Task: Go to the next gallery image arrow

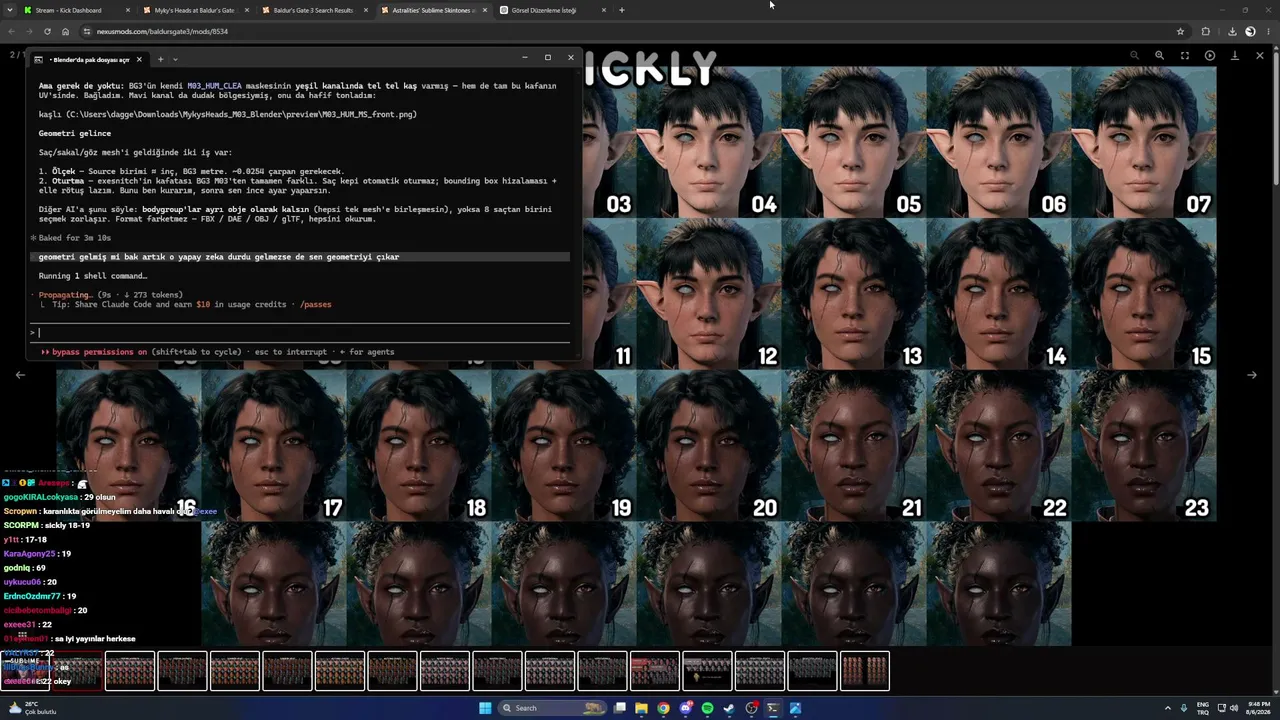Action: (x=1251, y=375)
